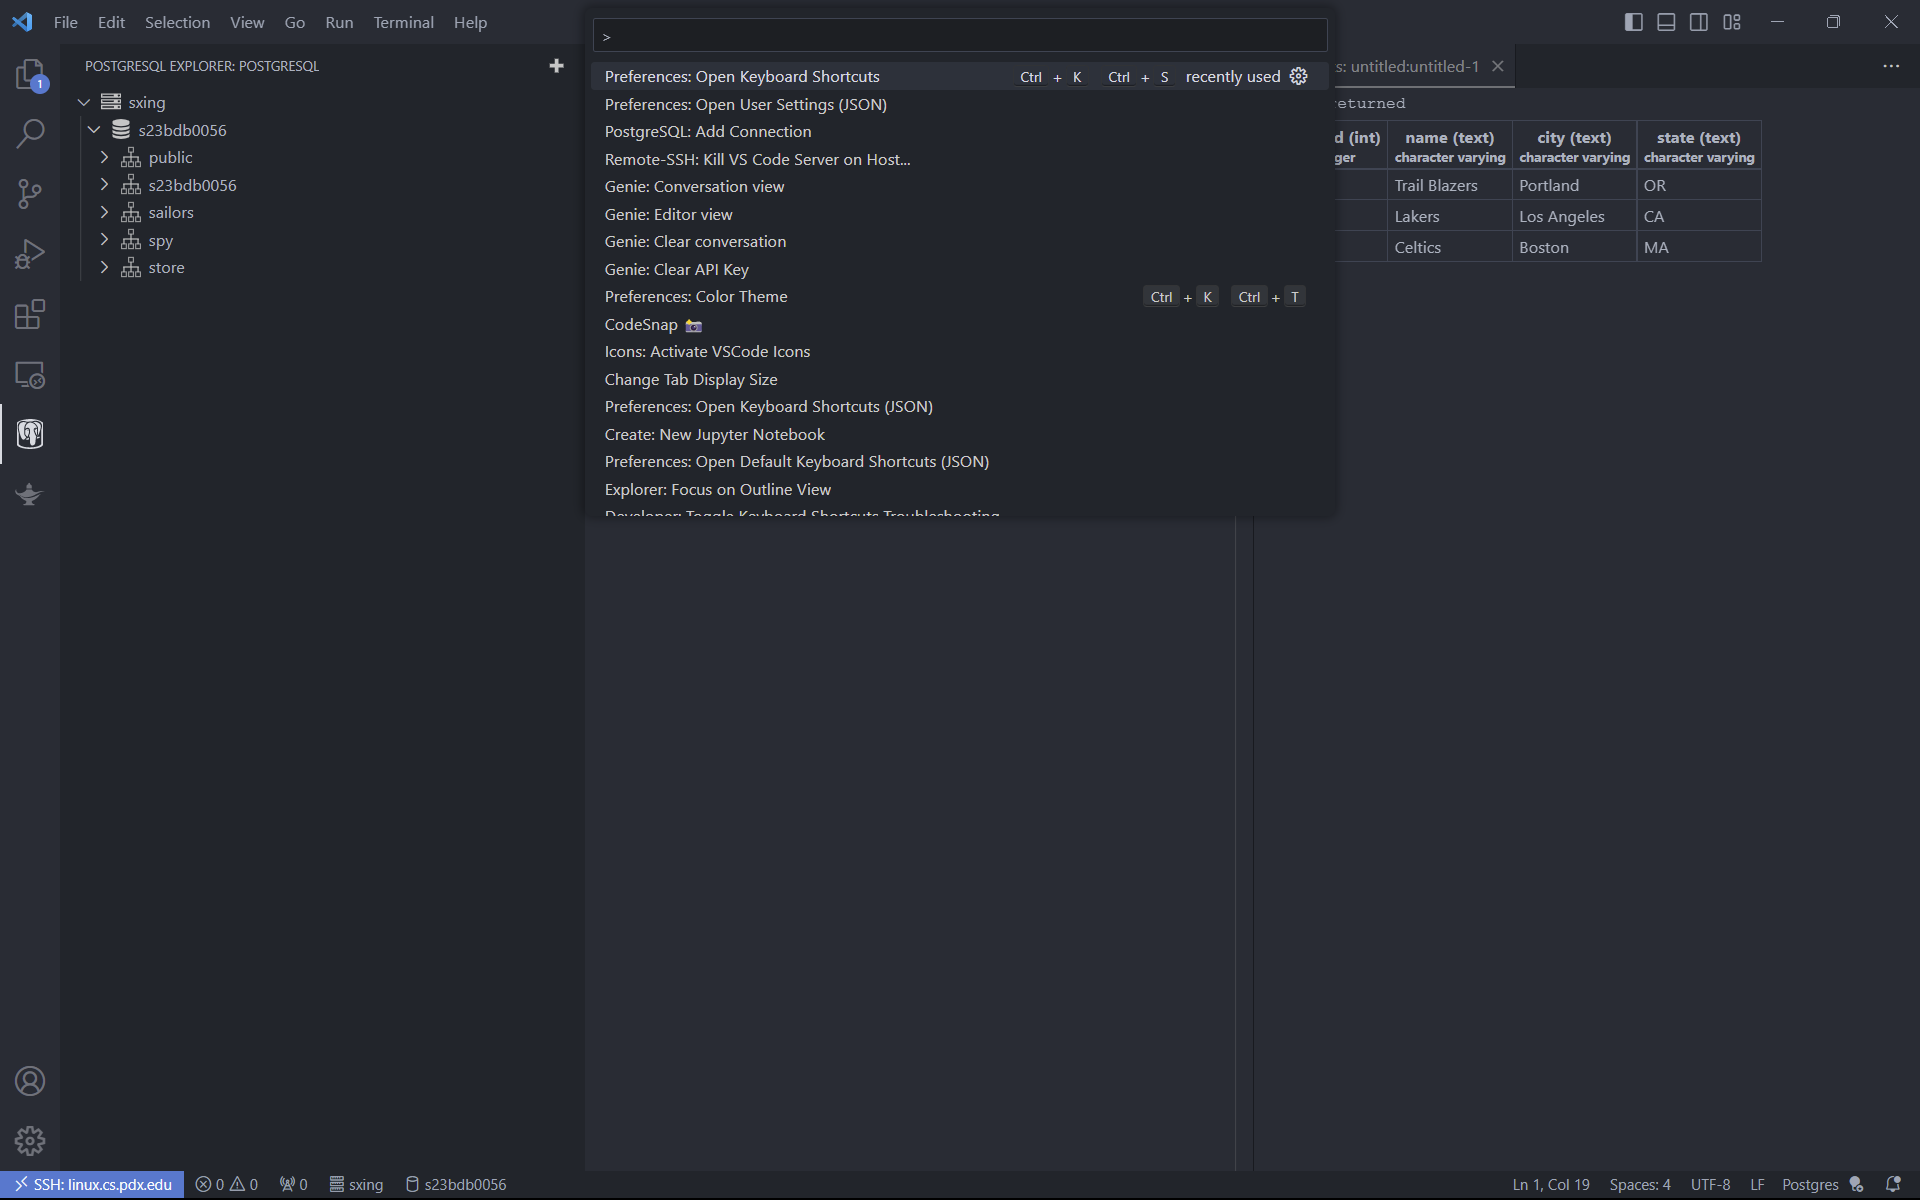
Task: Toggle the bottom panel layout button
Action: [1666, 22]
